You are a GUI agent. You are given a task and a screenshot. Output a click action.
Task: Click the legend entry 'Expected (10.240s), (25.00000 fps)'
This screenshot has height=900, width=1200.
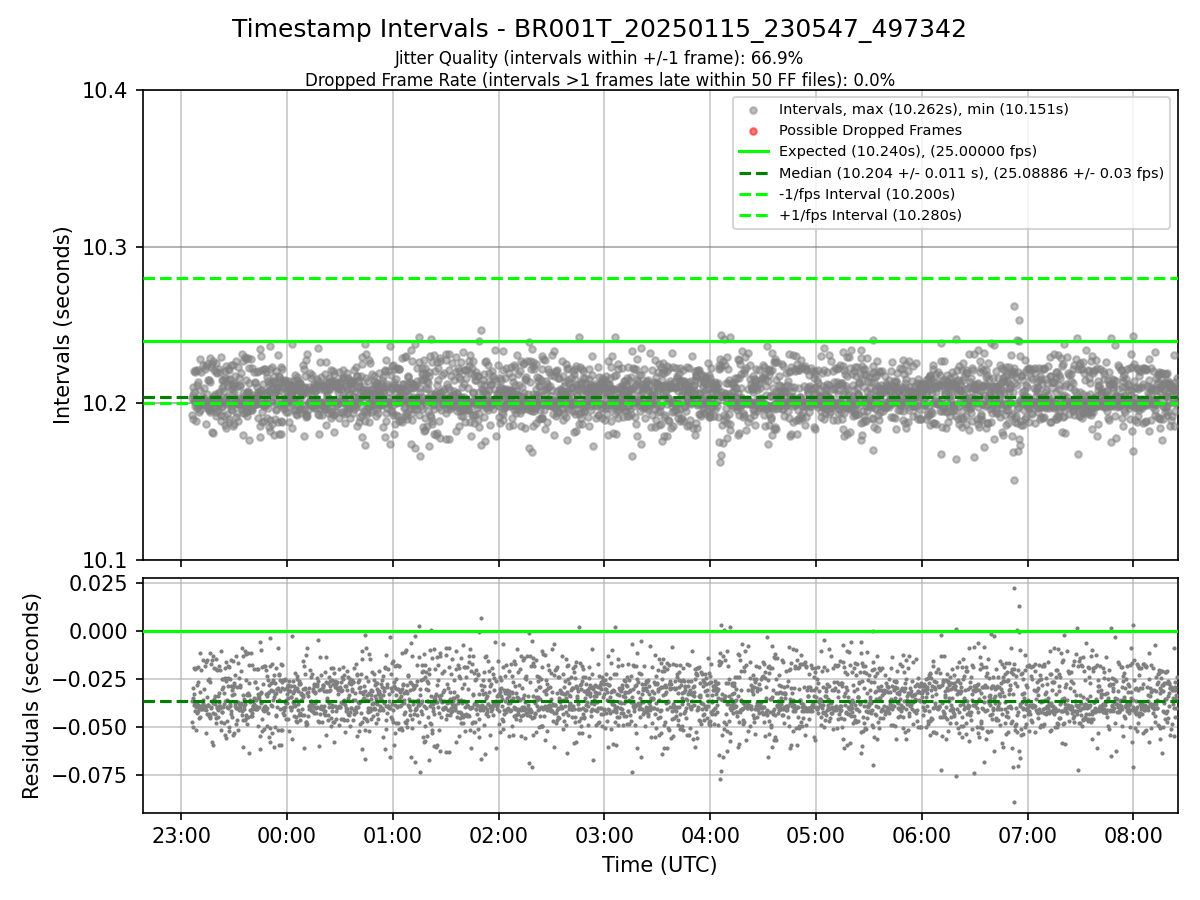[x=907, y=151]
